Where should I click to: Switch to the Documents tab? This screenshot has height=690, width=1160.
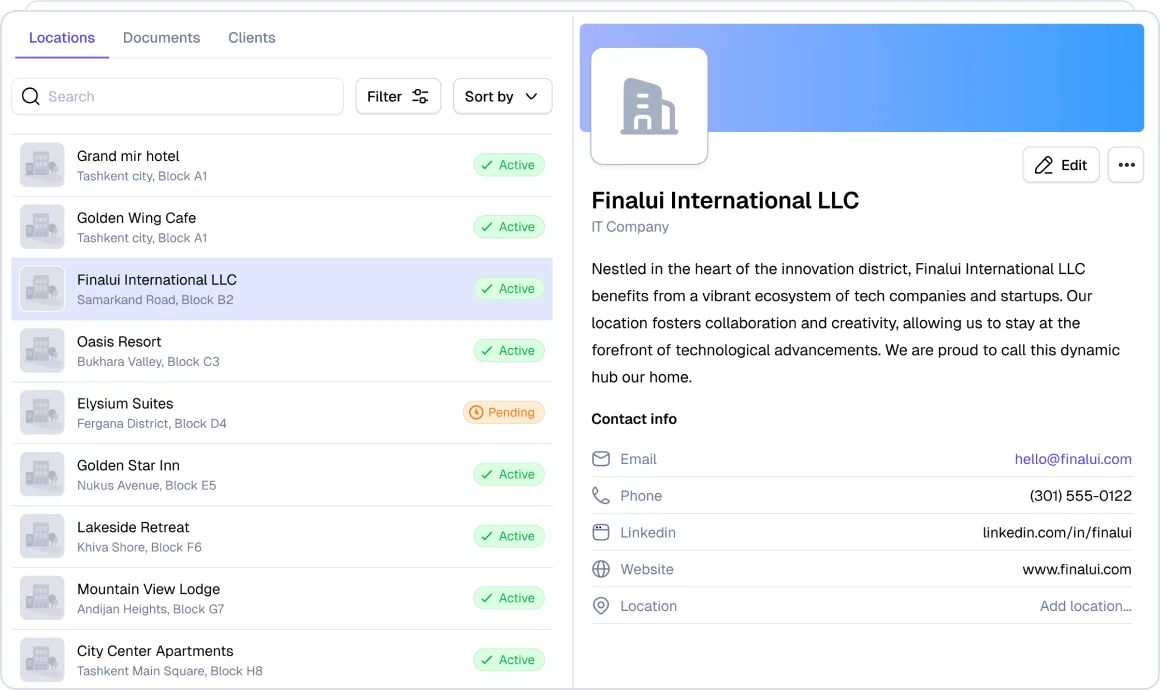pyautogui.click(x=161, y=38)
